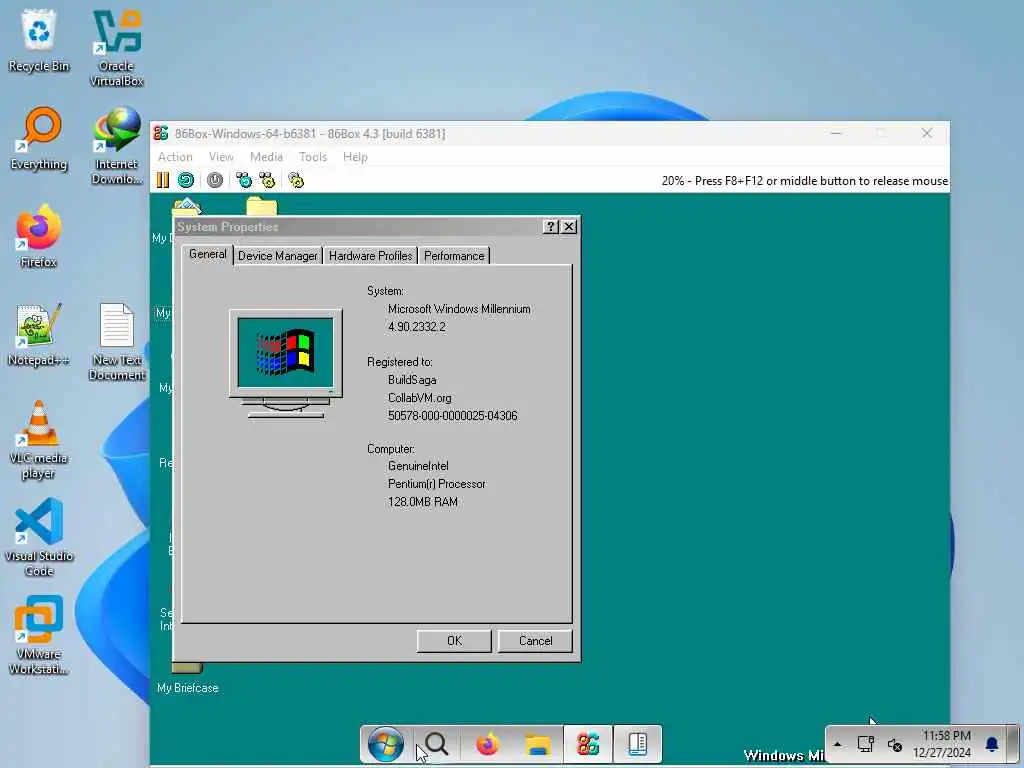Select the Firefox desktop icon
The height and width of the screenshot is (768, 1024).
tap(39, 236)
